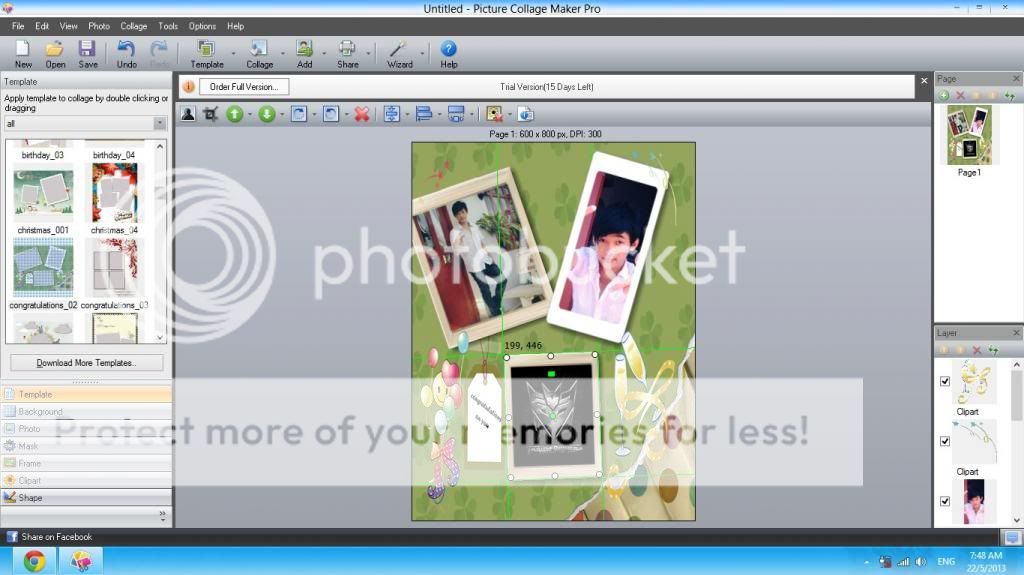1024x575 pixels.
Task: Expand the Add button dropdown arrow
Action: click(x=324, y=54)
